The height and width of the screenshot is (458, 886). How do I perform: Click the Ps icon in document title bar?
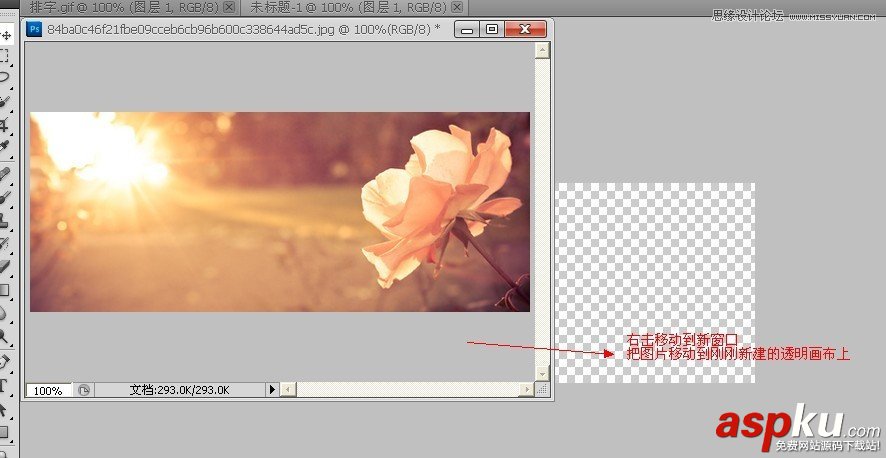click(x=34, y=29)
